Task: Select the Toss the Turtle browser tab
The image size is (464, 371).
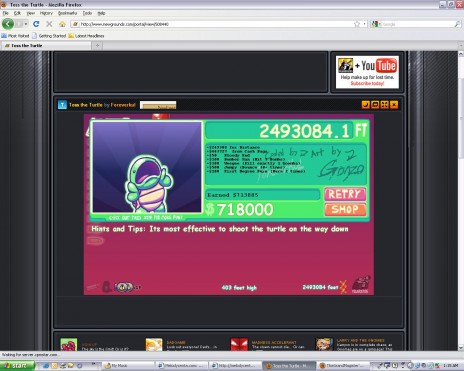Action: pyautogui.click(x=46, y=46)
